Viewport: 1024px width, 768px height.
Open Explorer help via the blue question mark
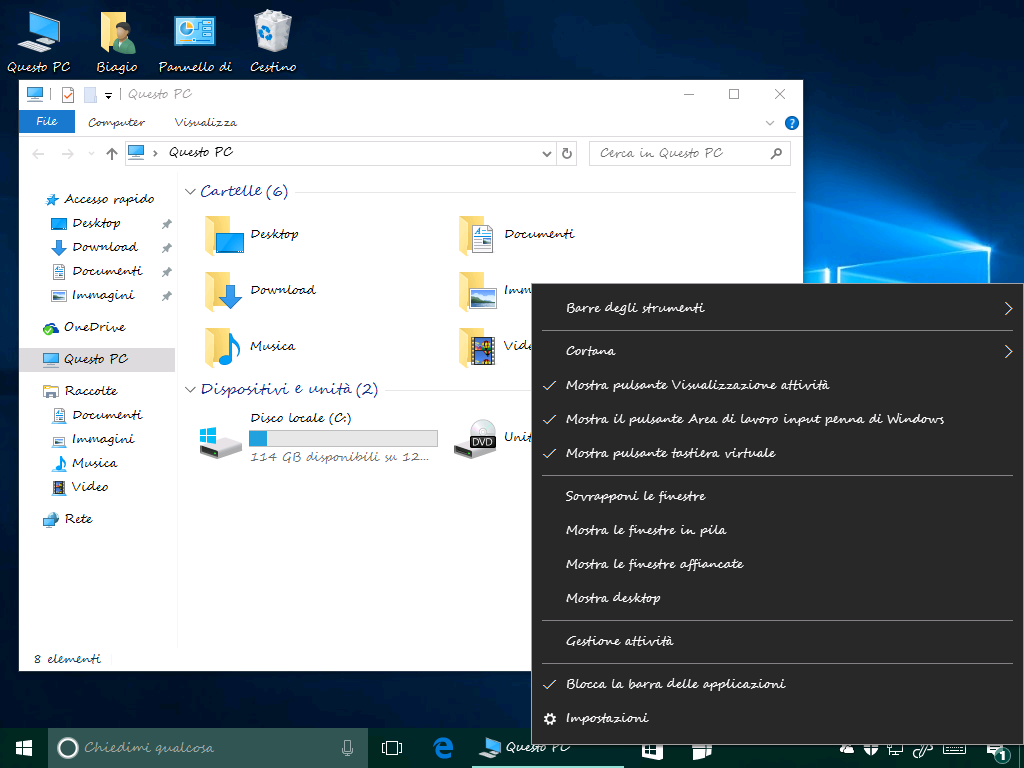792,123
